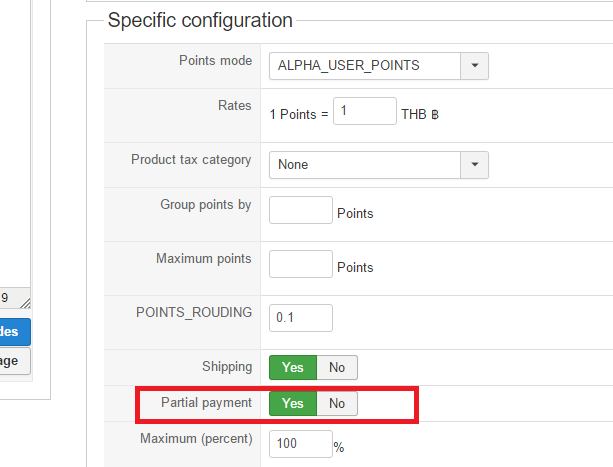Enable Shipping with the Yes option
This screenshot has width=613, height=467.
pos(293,367)
